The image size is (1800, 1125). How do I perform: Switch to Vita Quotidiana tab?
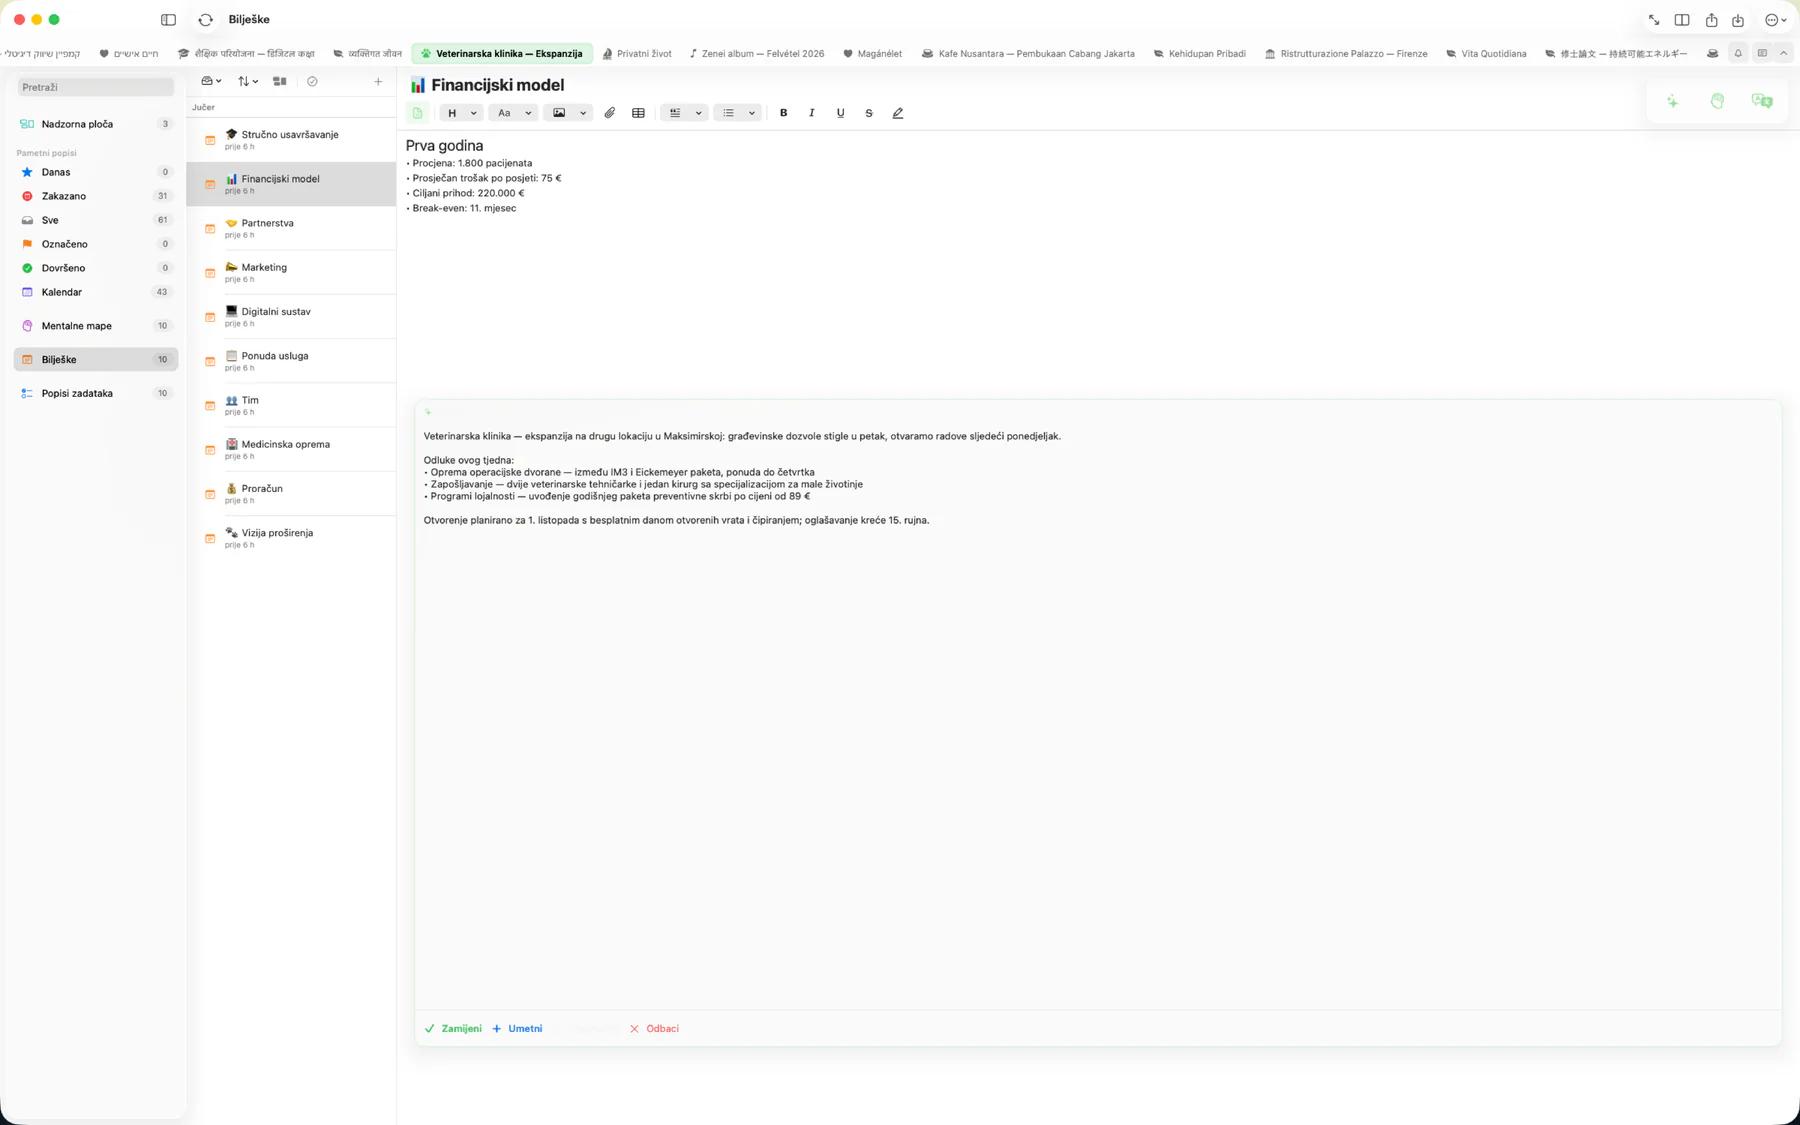(1486, 54)
